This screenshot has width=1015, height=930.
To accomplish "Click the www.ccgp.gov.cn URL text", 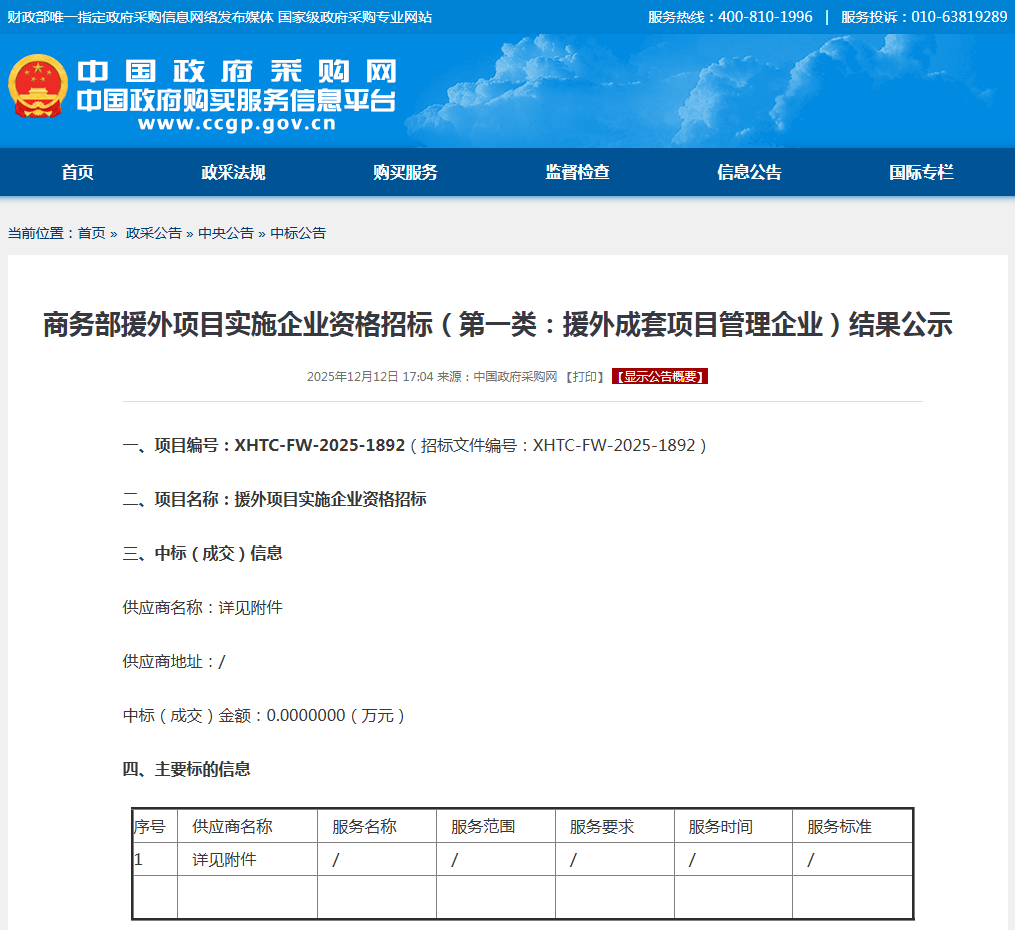I will click(236, 125).
